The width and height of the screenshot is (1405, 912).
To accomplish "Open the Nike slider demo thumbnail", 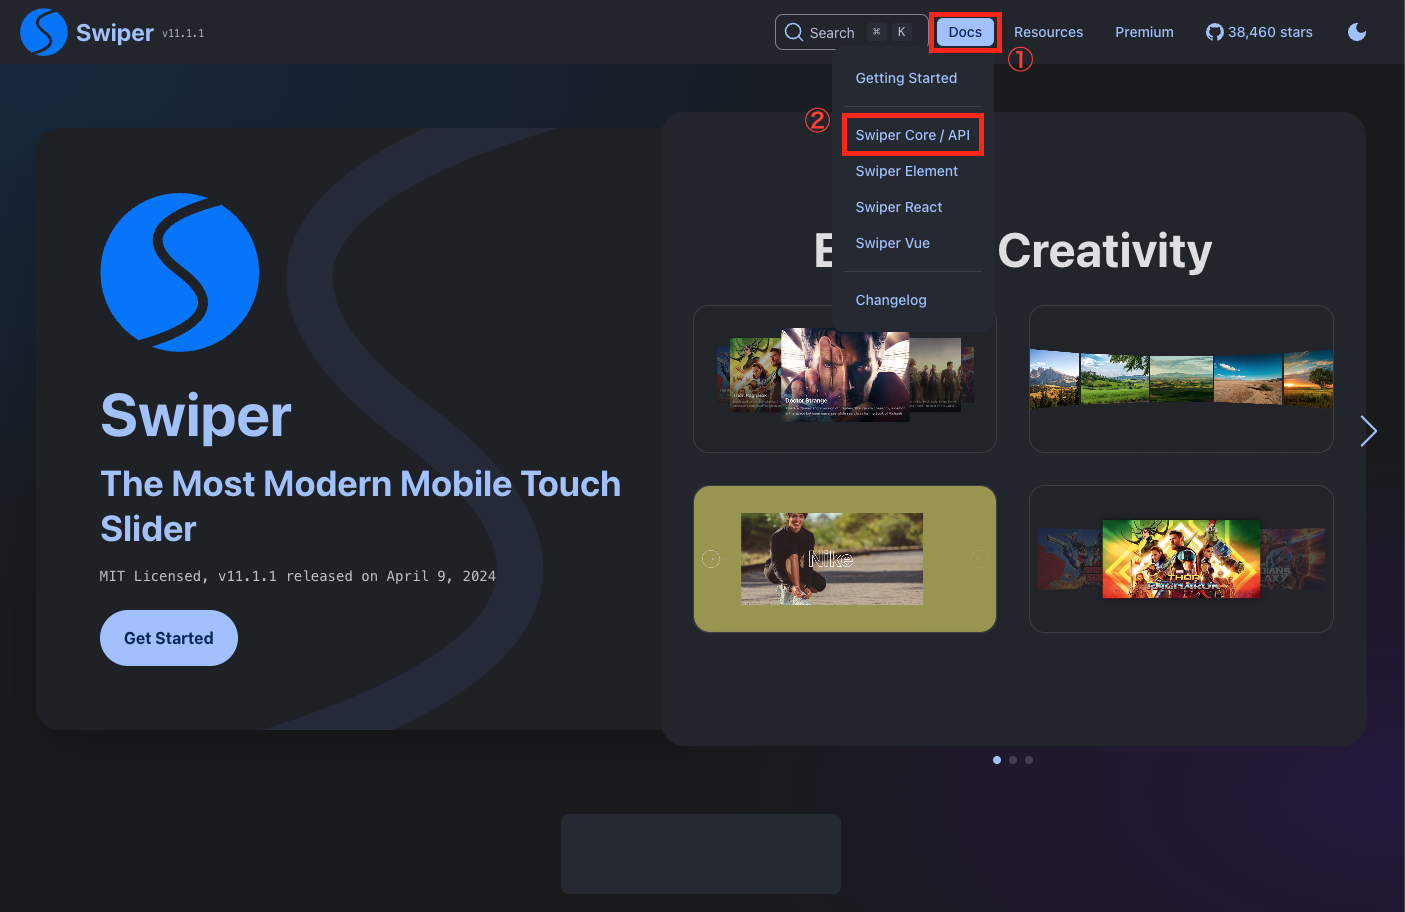I will 845,559.
